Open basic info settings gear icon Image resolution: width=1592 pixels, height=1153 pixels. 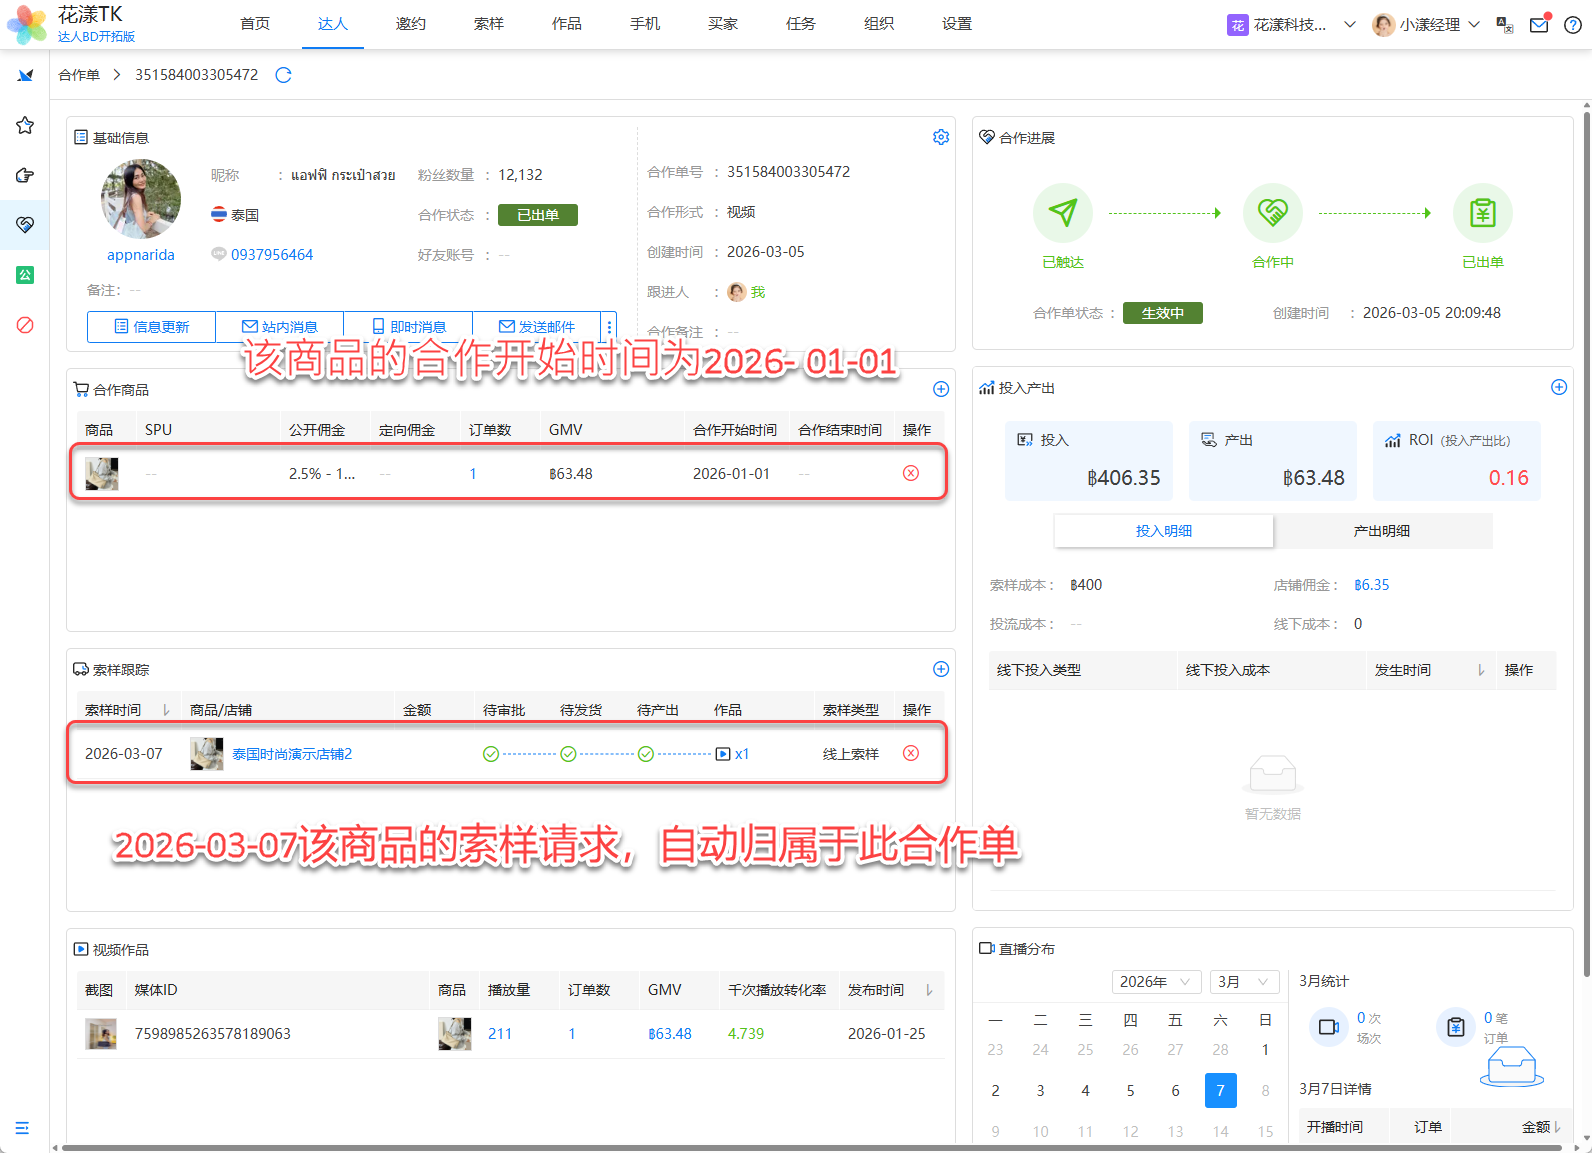pos(940,137)
